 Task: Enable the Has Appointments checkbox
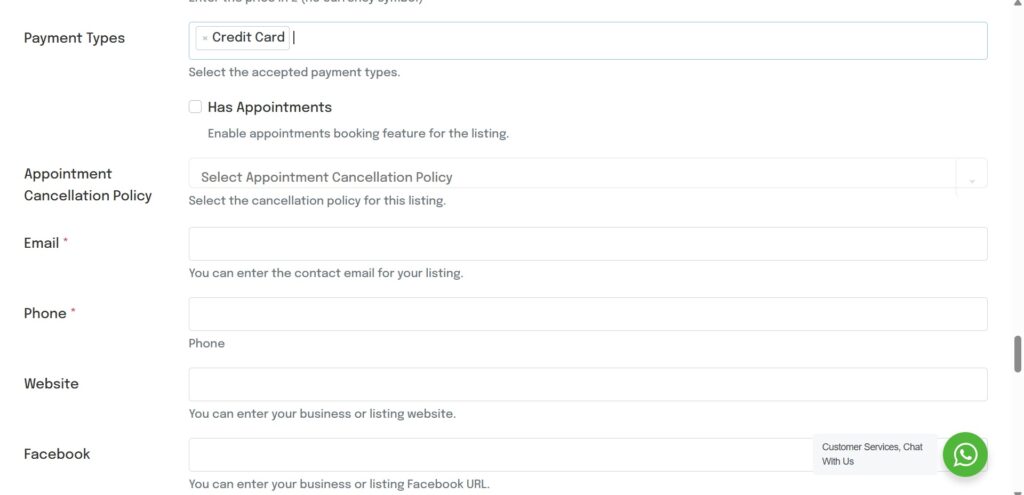[x=195, y=107]
